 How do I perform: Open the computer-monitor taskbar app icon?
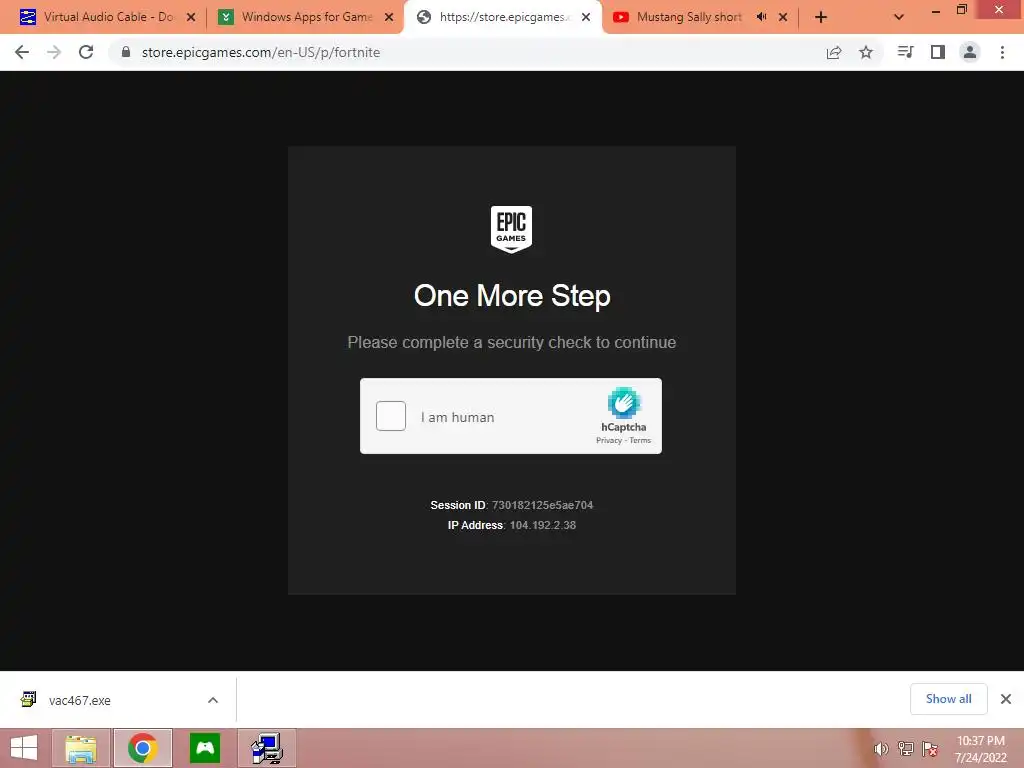[267, 748]
